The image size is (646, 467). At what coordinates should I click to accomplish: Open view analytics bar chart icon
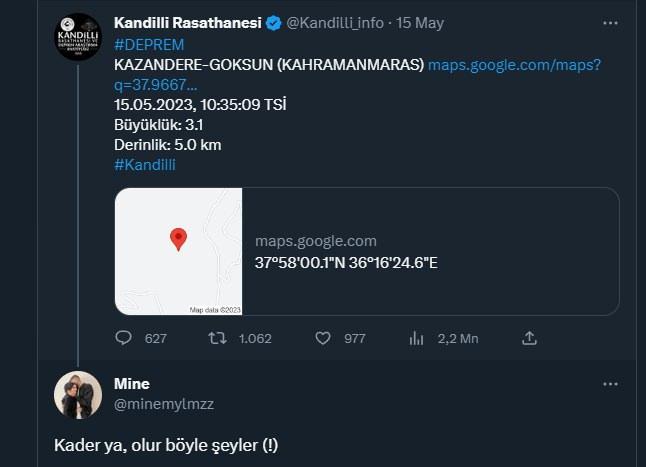(x=416, y=338)
